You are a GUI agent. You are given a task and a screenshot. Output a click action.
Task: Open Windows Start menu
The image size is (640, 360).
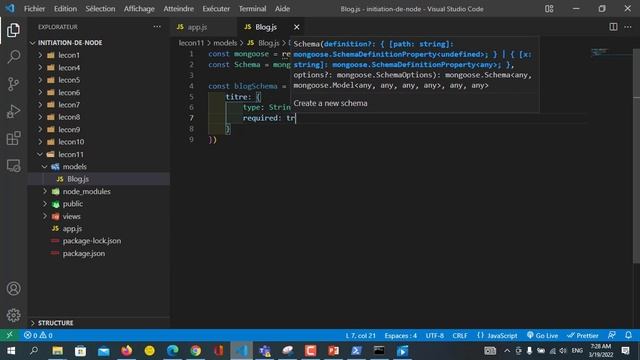11,351
